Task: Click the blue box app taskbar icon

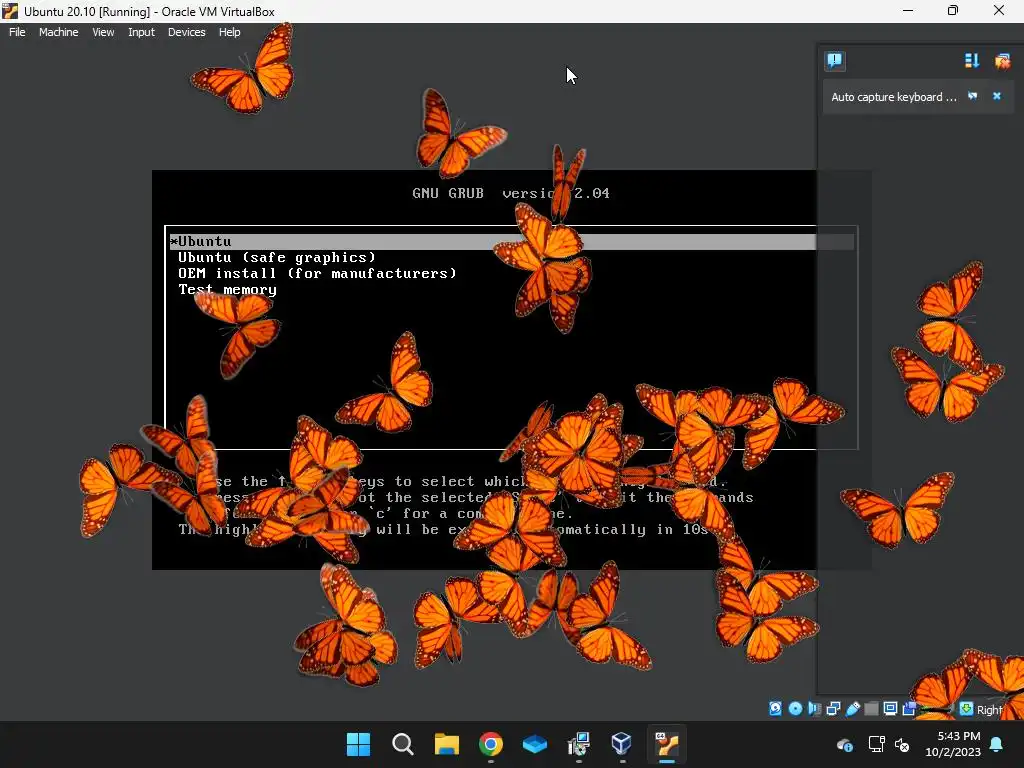Action: point(535,744)
